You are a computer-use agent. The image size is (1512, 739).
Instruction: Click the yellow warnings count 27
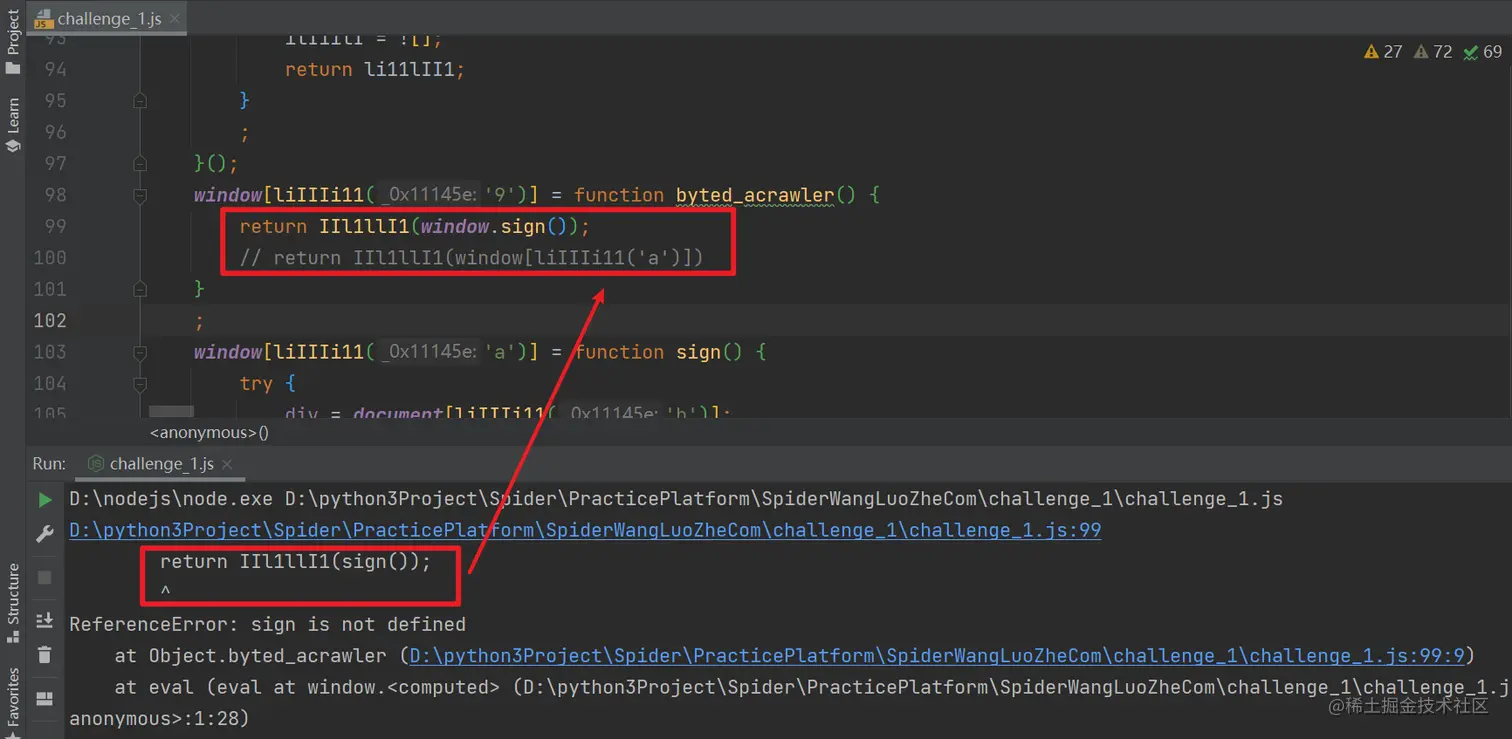coord(1383,52)
